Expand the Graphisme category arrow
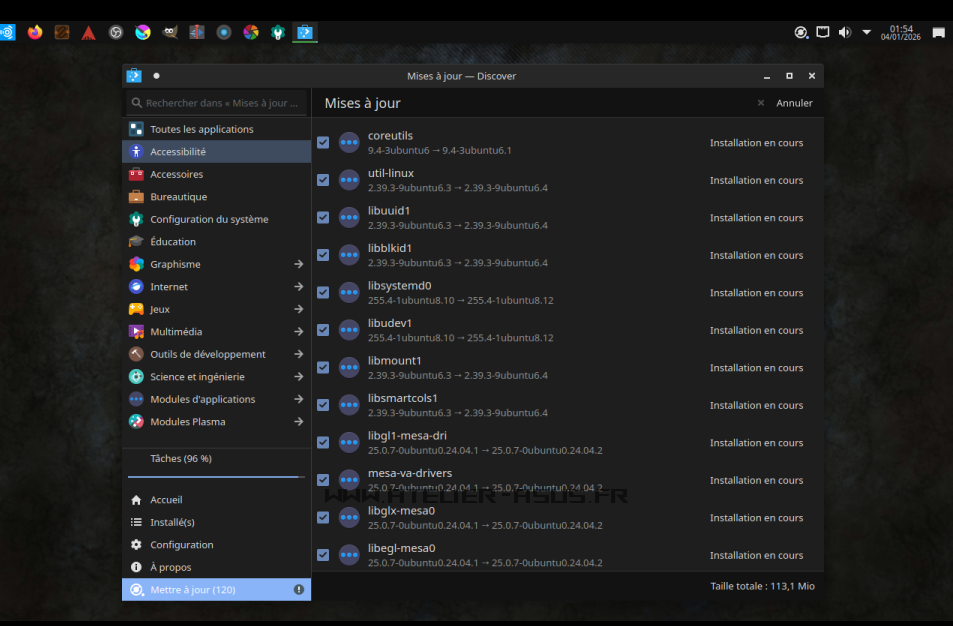This screenshot has height=626, width=953. [x=298, y=265]
